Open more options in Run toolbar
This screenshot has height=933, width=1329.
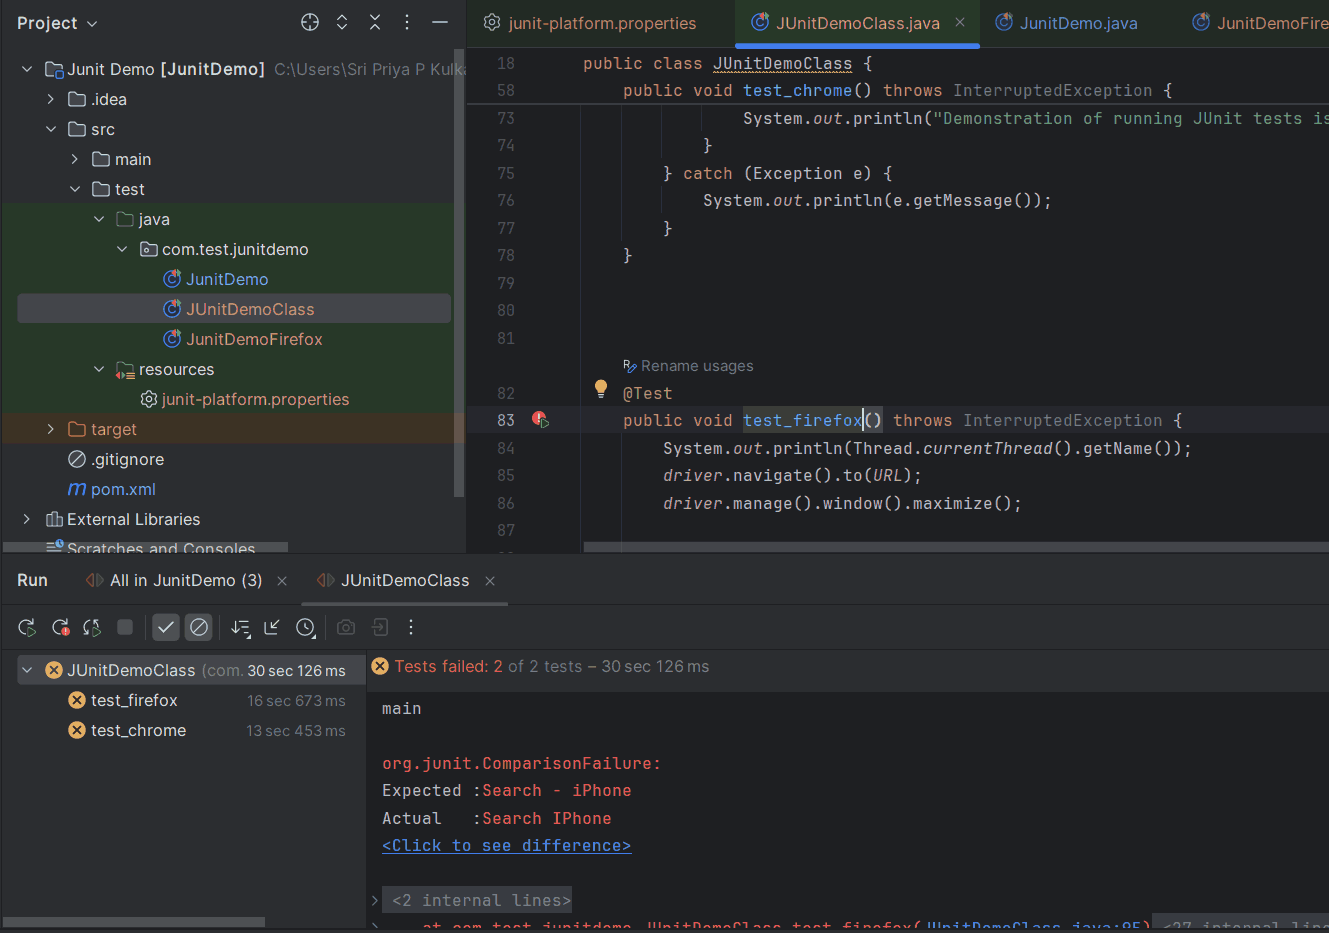411,627
